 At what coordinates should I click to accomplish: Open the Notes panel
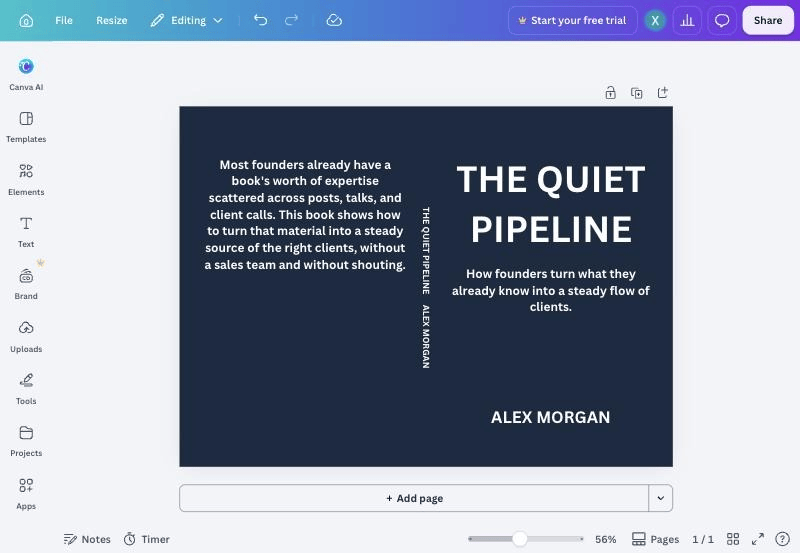87,539
